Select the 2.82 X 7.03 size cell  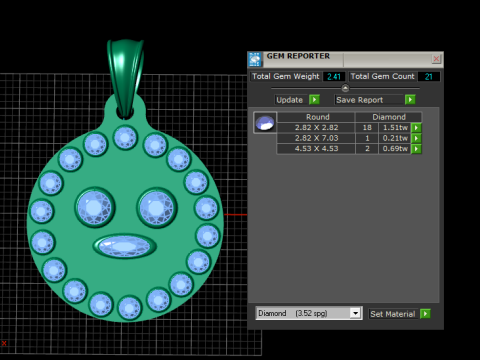coord(316,138)
